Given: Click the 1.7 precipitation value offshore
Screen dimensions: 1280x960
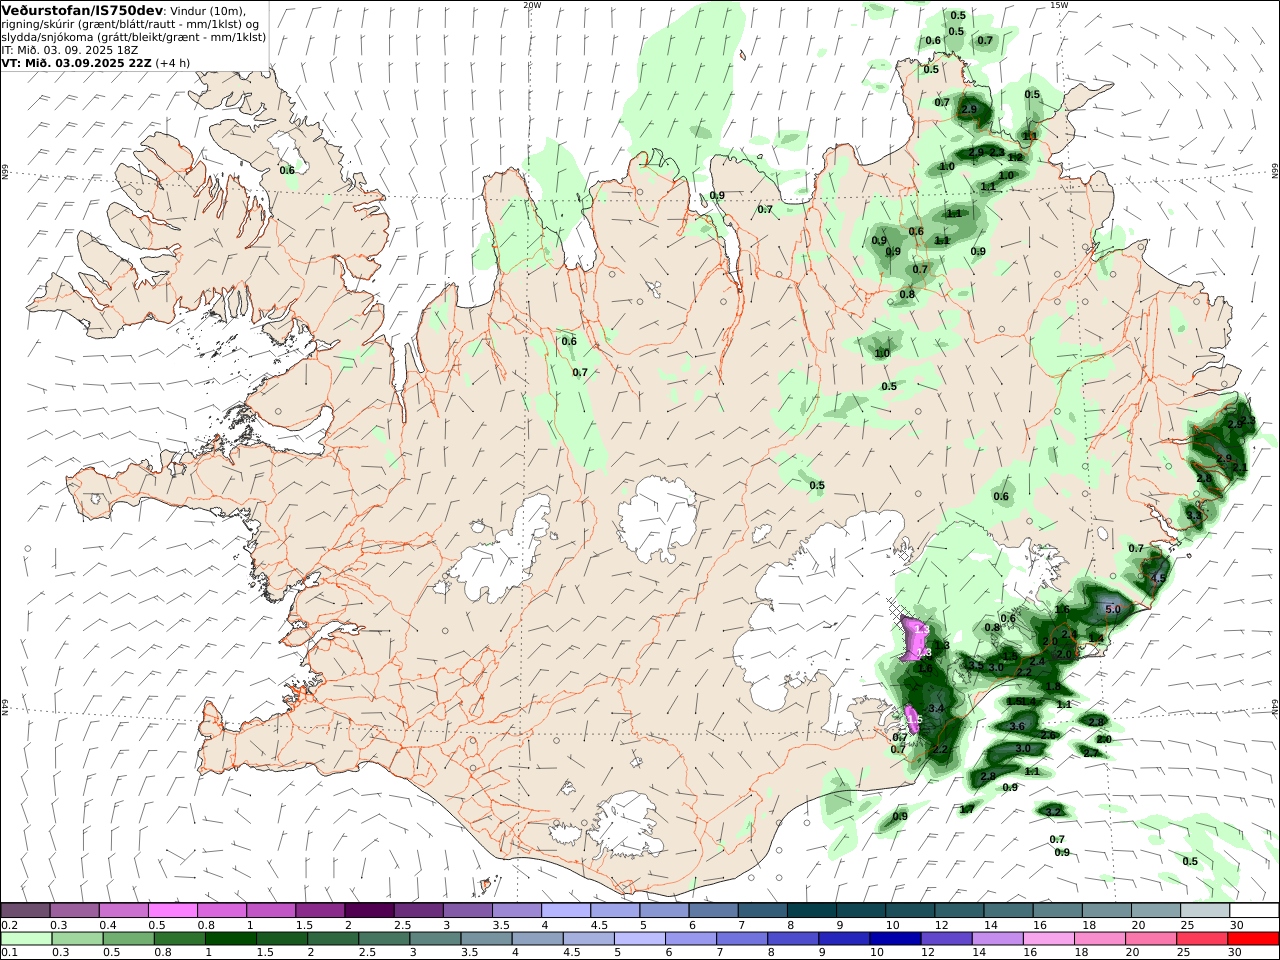Looking at the screenshot, I should click(967, 809).
